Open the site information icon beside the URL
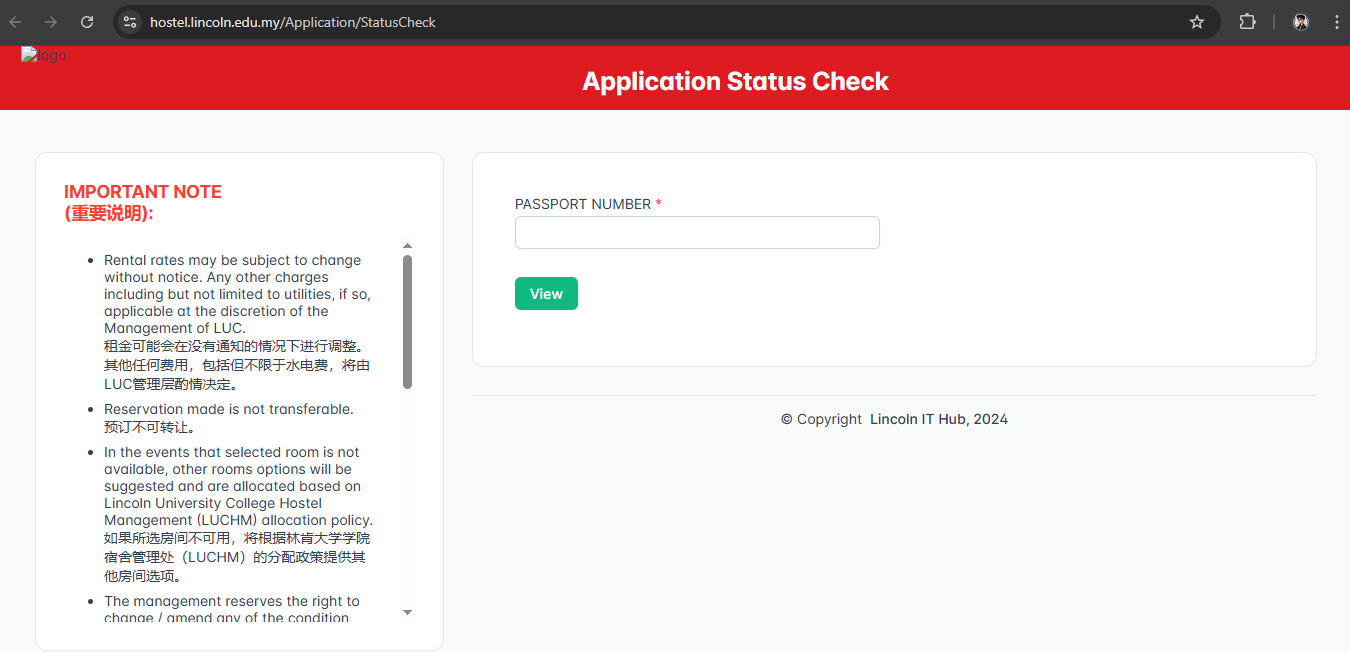Viewport: 1350px width, 653px height. click(129, 22)
